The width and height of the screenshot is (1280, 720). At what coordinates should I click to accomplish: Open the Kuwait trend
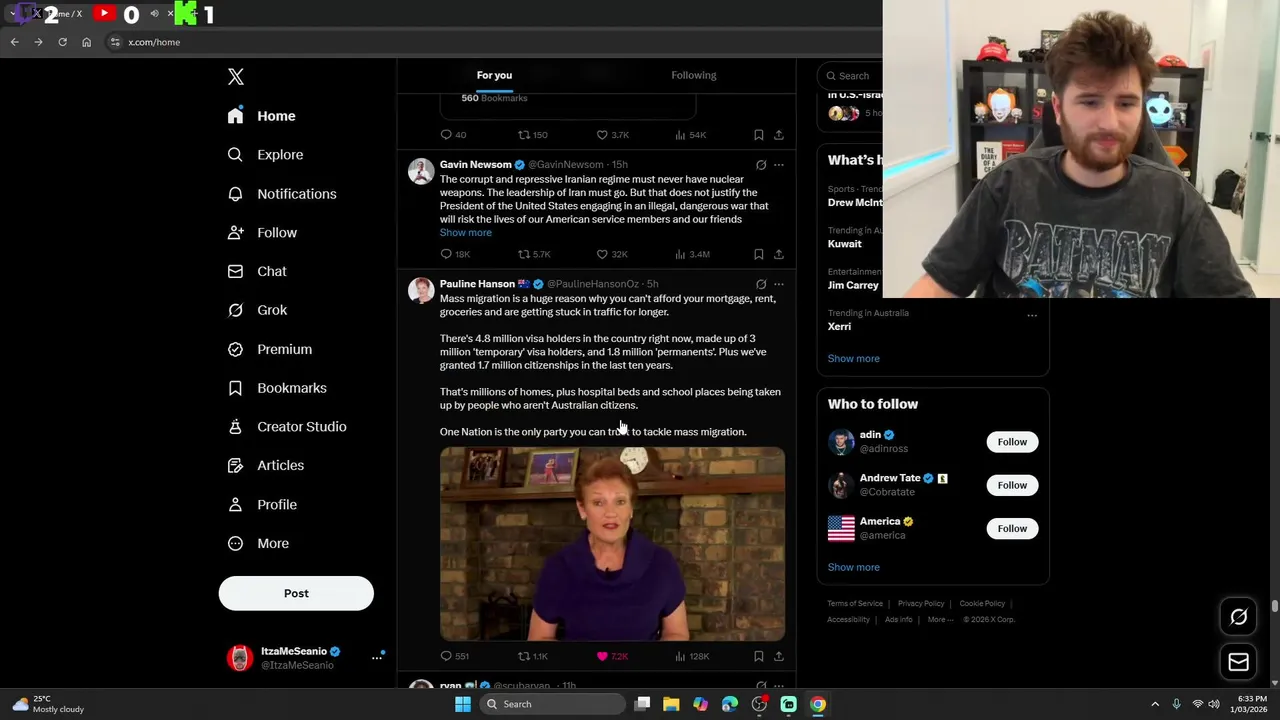(845, 244)
